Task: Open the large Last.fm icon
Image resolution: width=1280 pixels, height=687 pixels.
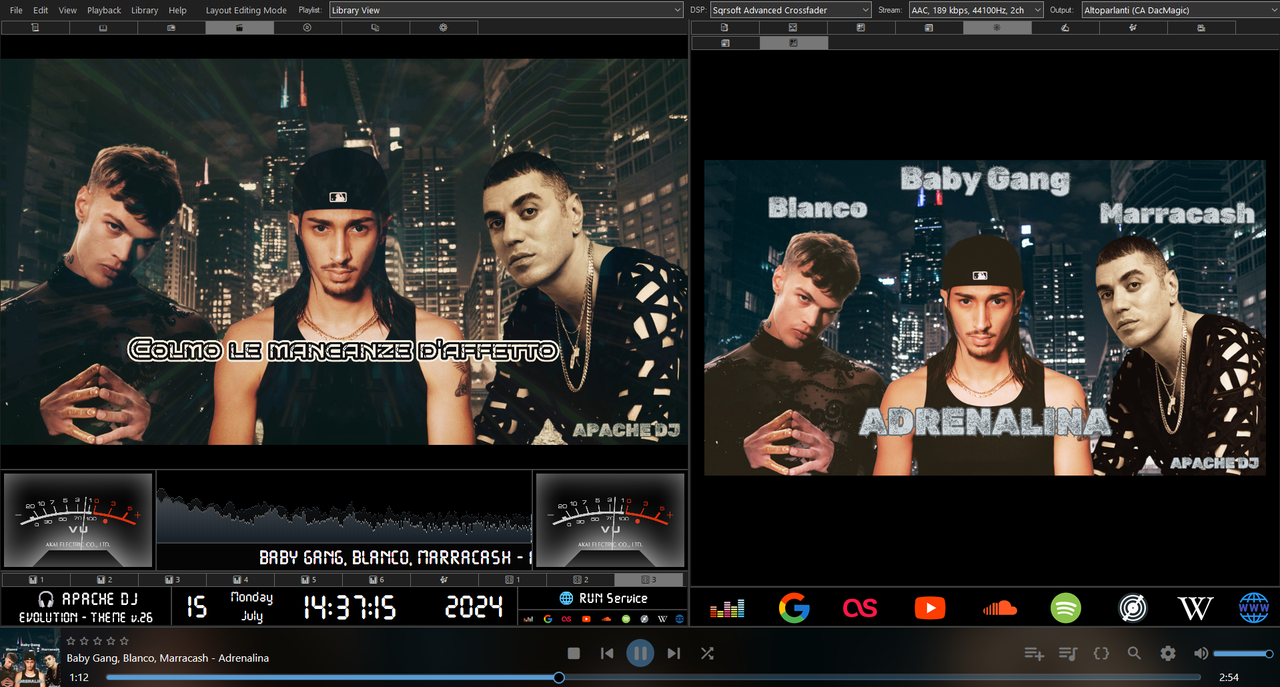Action: (x=860, y=607)
